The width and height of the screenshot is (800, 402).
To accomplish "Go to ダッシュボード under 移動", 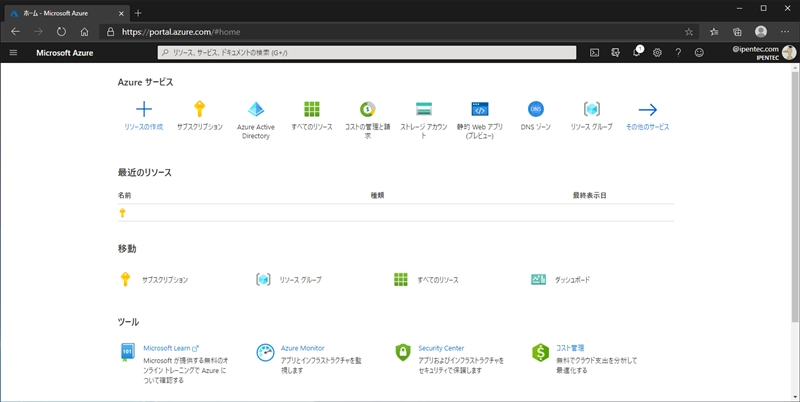I will (x=572, y=280).
